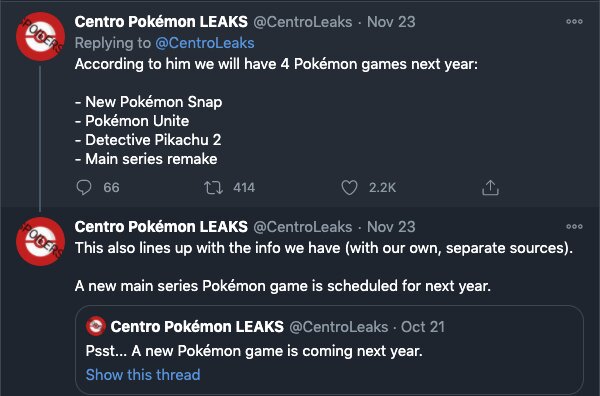Open the Oct 21 quoted tweet timestamp
600x396 pixels.
tap(423, 327)
